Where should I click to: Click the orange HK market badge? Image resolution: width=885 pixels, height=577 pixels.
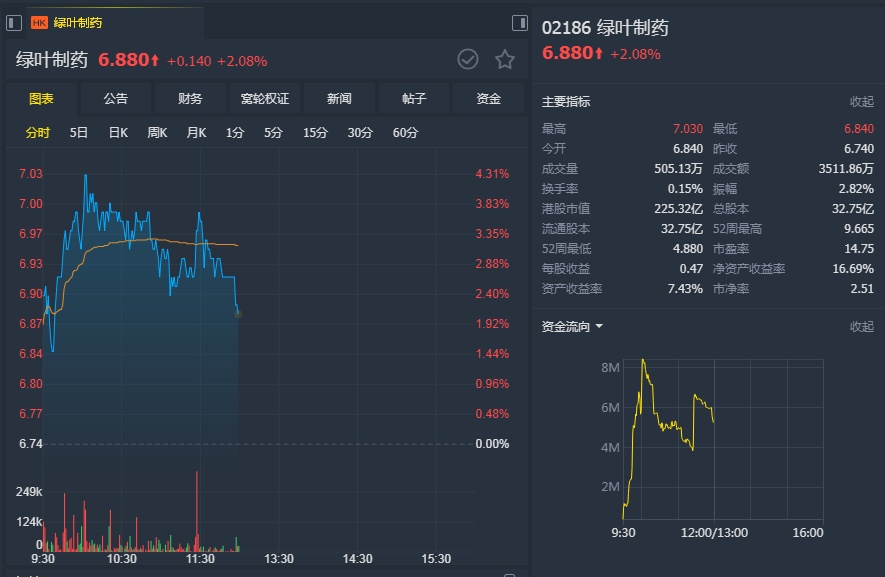39,23
